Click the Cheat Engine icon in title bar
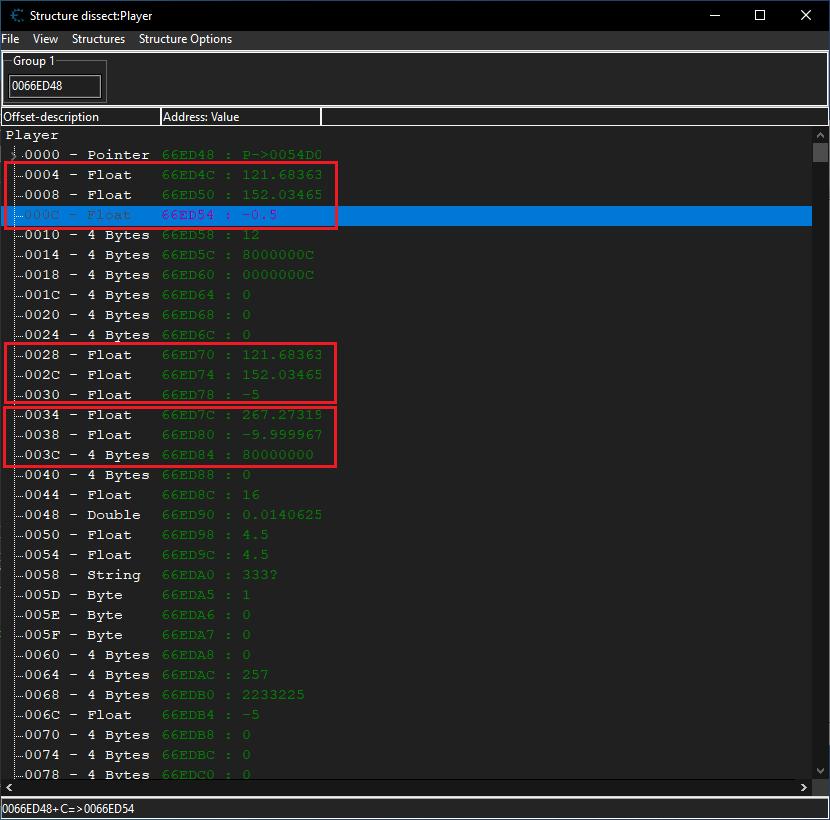Viewport: 830px width, 820px height. (15, 15)
